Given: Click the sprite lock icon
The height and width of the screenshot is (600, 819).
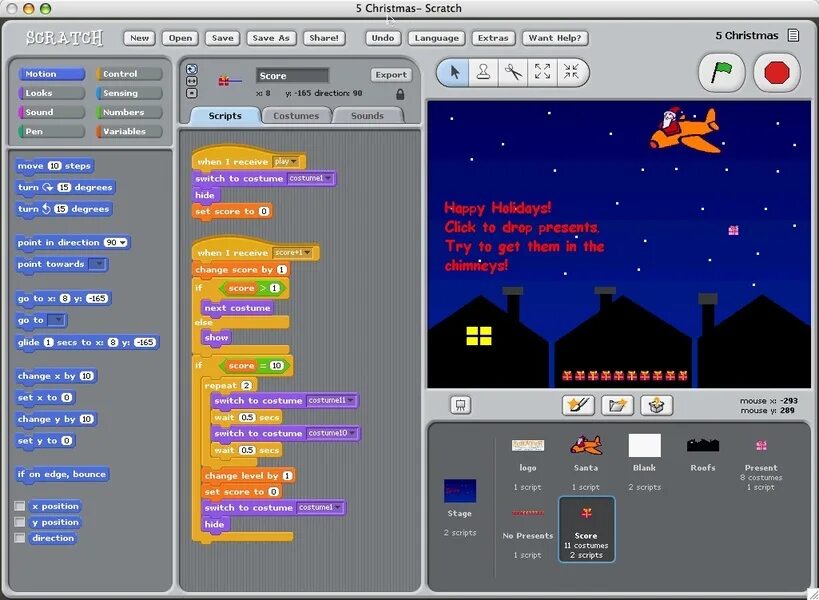Looking at the screenshot, I should 400,94.
